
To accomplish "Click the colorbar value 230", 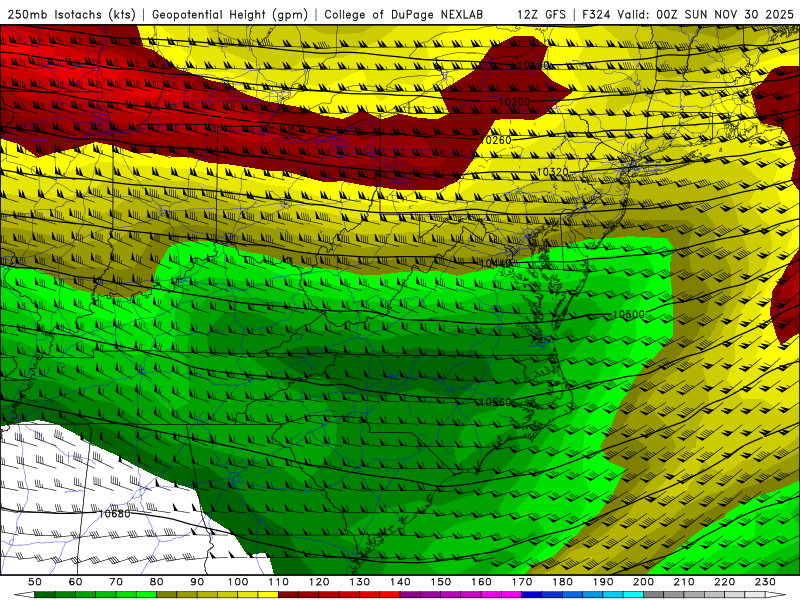I will [765, 582].
